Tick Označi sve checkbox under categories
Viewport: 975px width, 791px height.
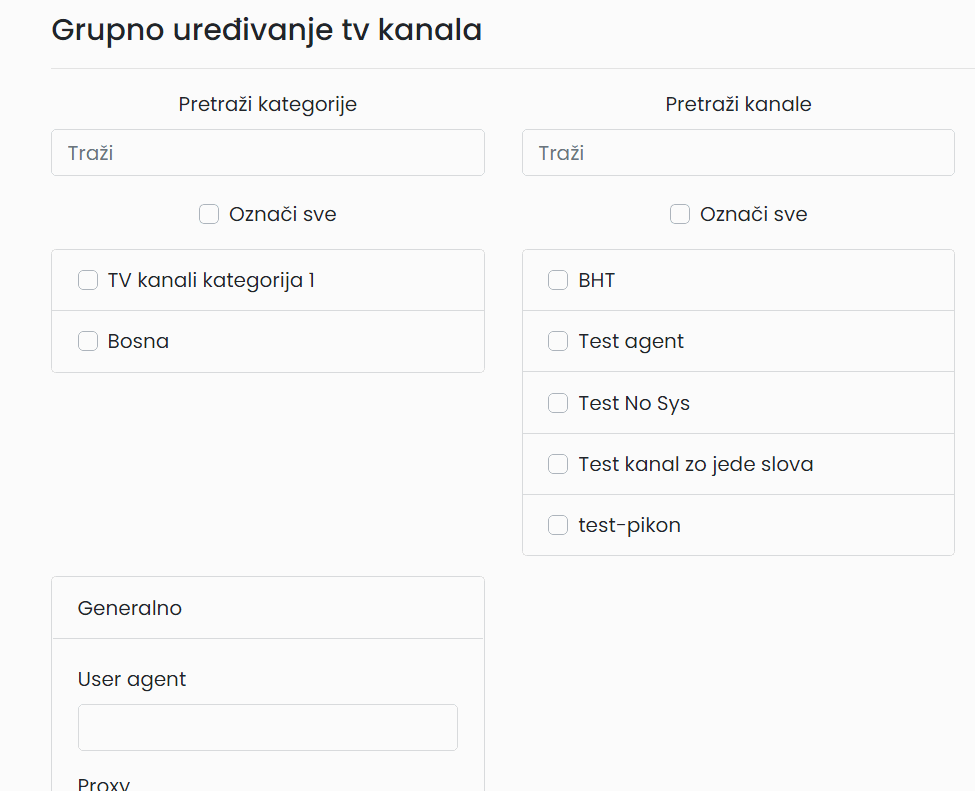click(x=209, y=214)
